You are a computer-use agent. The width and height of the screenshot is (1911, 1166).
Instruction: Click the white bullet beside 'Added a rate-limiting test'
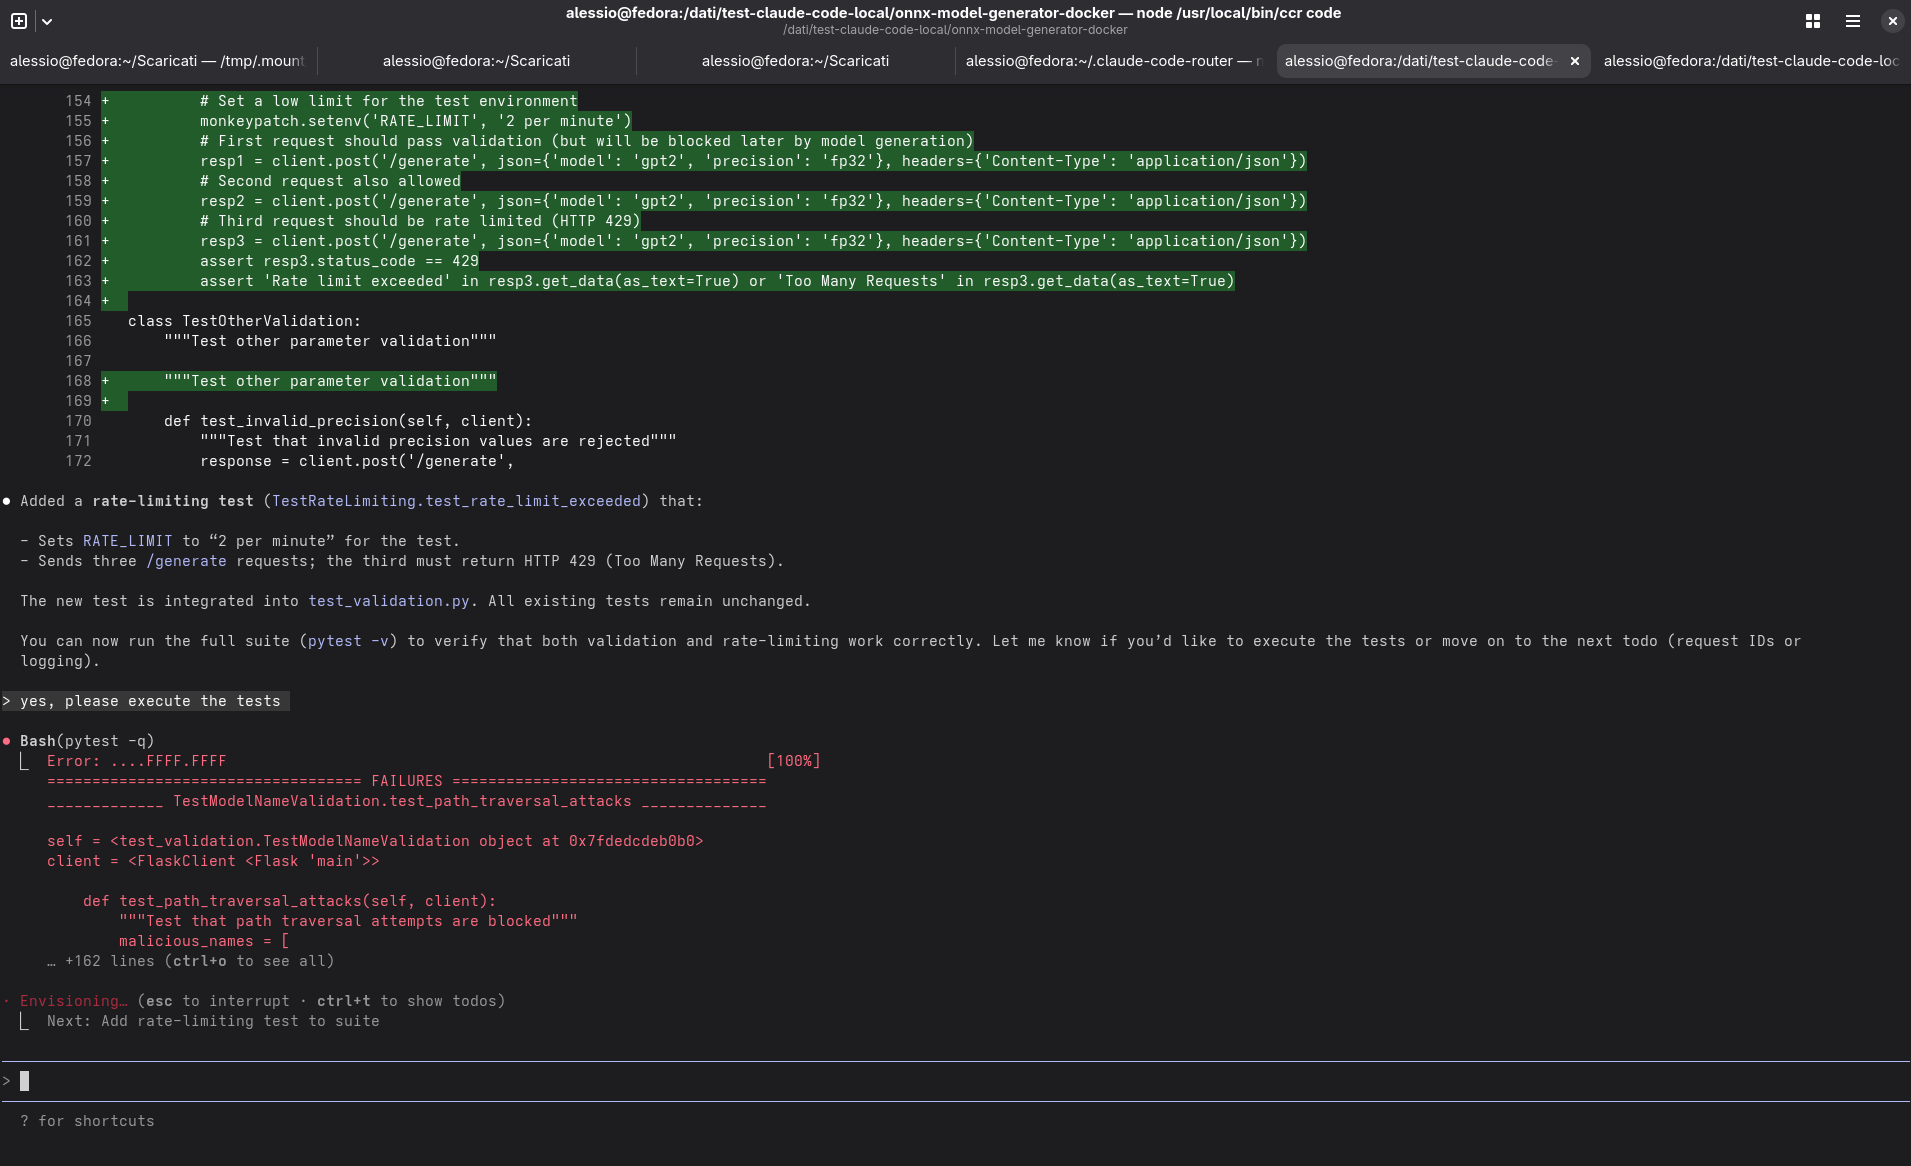tap(7, 501)
